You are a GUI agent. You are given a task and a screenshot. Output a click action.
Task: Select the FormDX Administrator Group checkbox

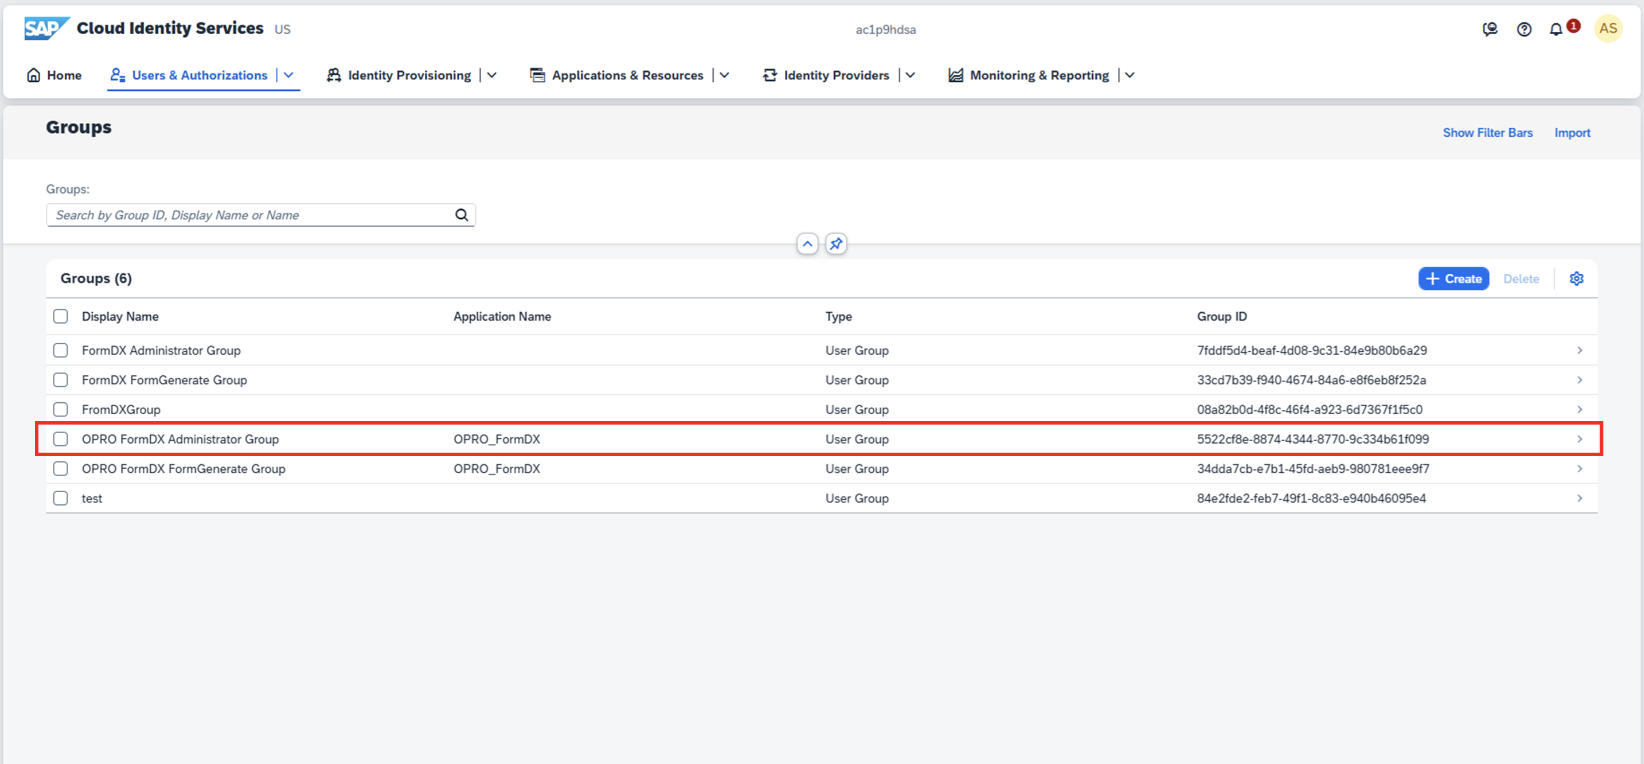click(61, 350)
